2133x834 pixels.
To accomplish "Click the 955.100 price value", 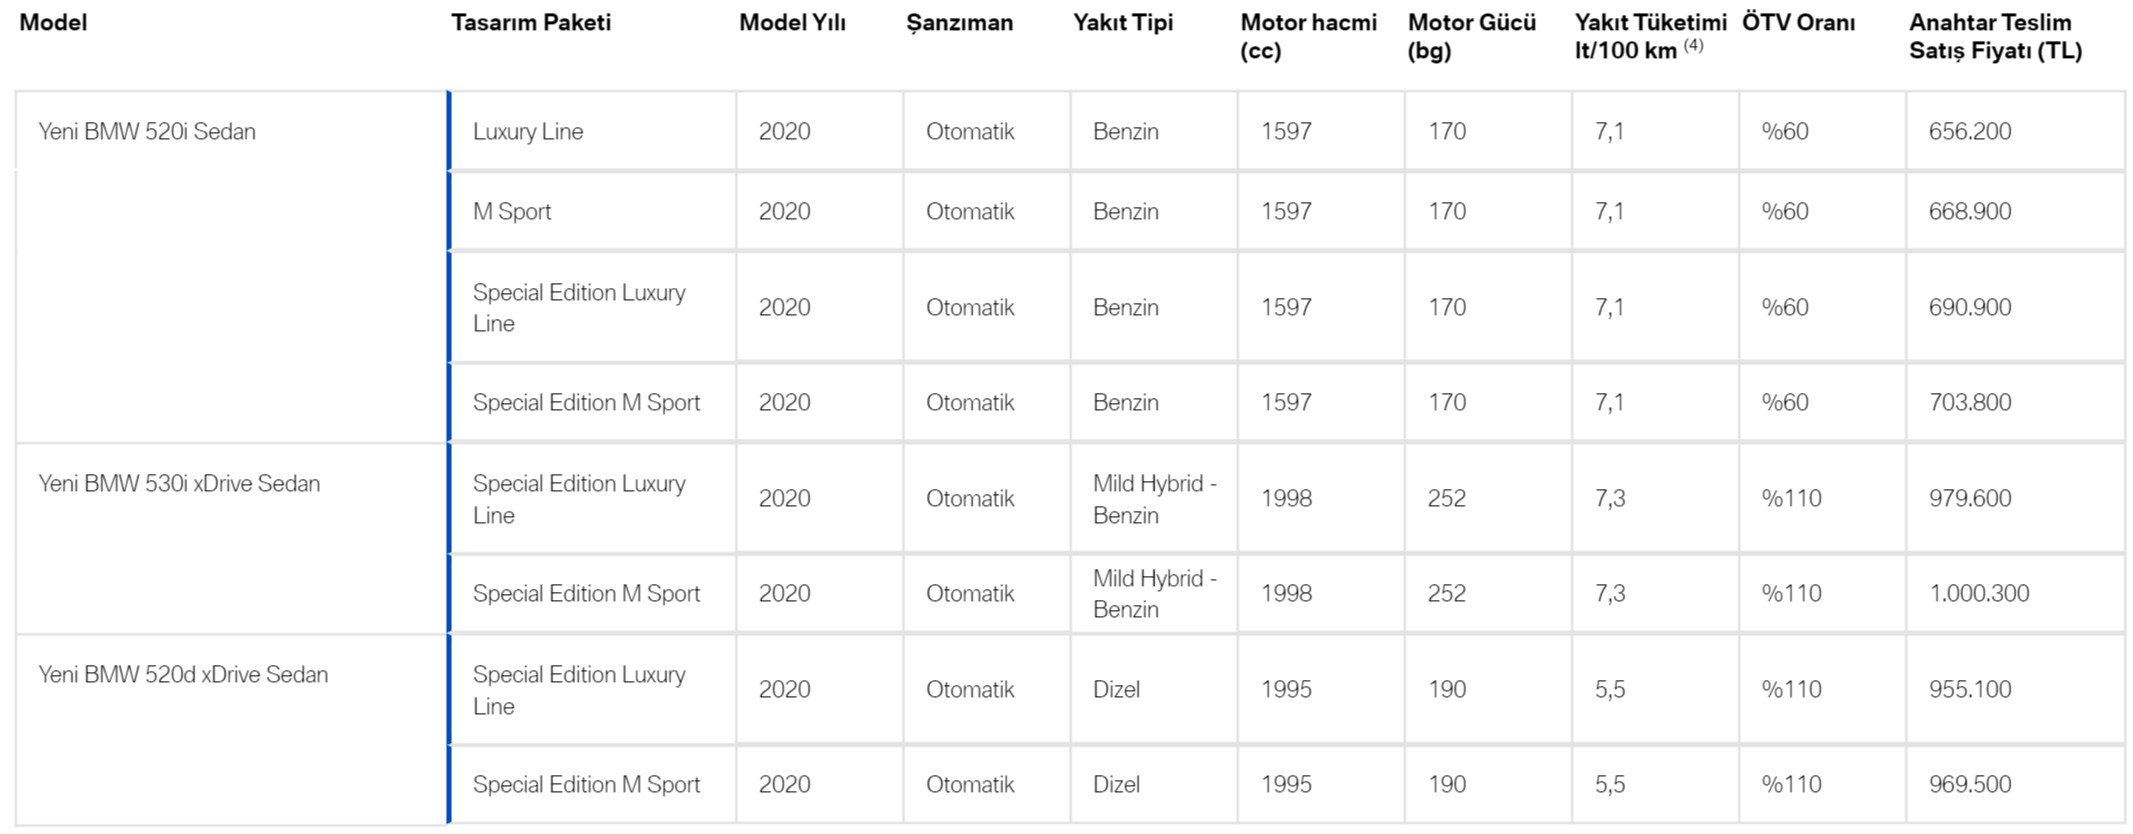I will [x=1969, y=689].
